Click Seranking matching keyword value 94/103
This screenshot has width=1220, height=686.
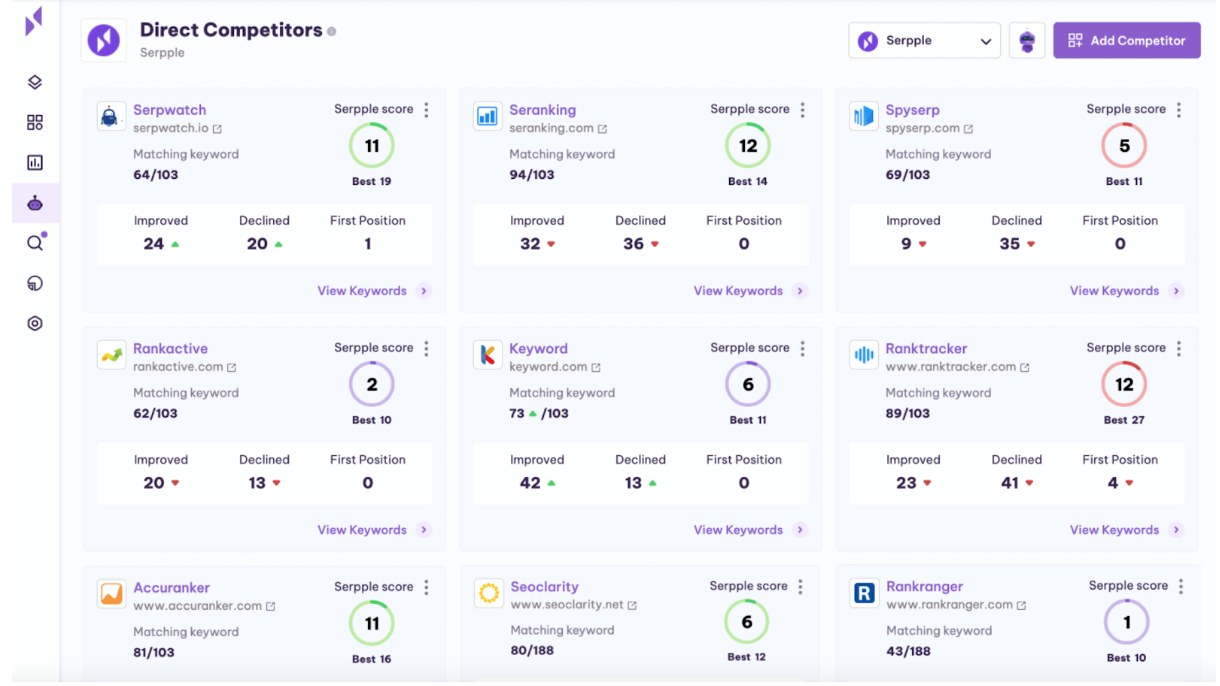532,175
